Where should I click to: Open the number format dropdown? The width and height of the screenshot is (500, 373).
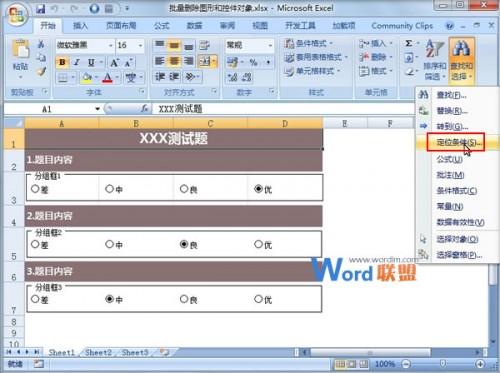click(x=270, y=45)
